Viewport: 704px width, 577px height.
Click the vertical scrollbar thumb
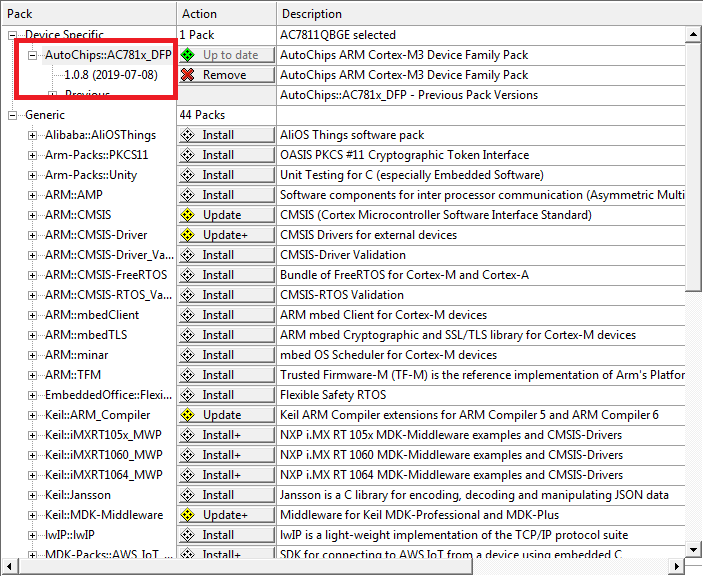pyautogui.click(x=694, y=167)
